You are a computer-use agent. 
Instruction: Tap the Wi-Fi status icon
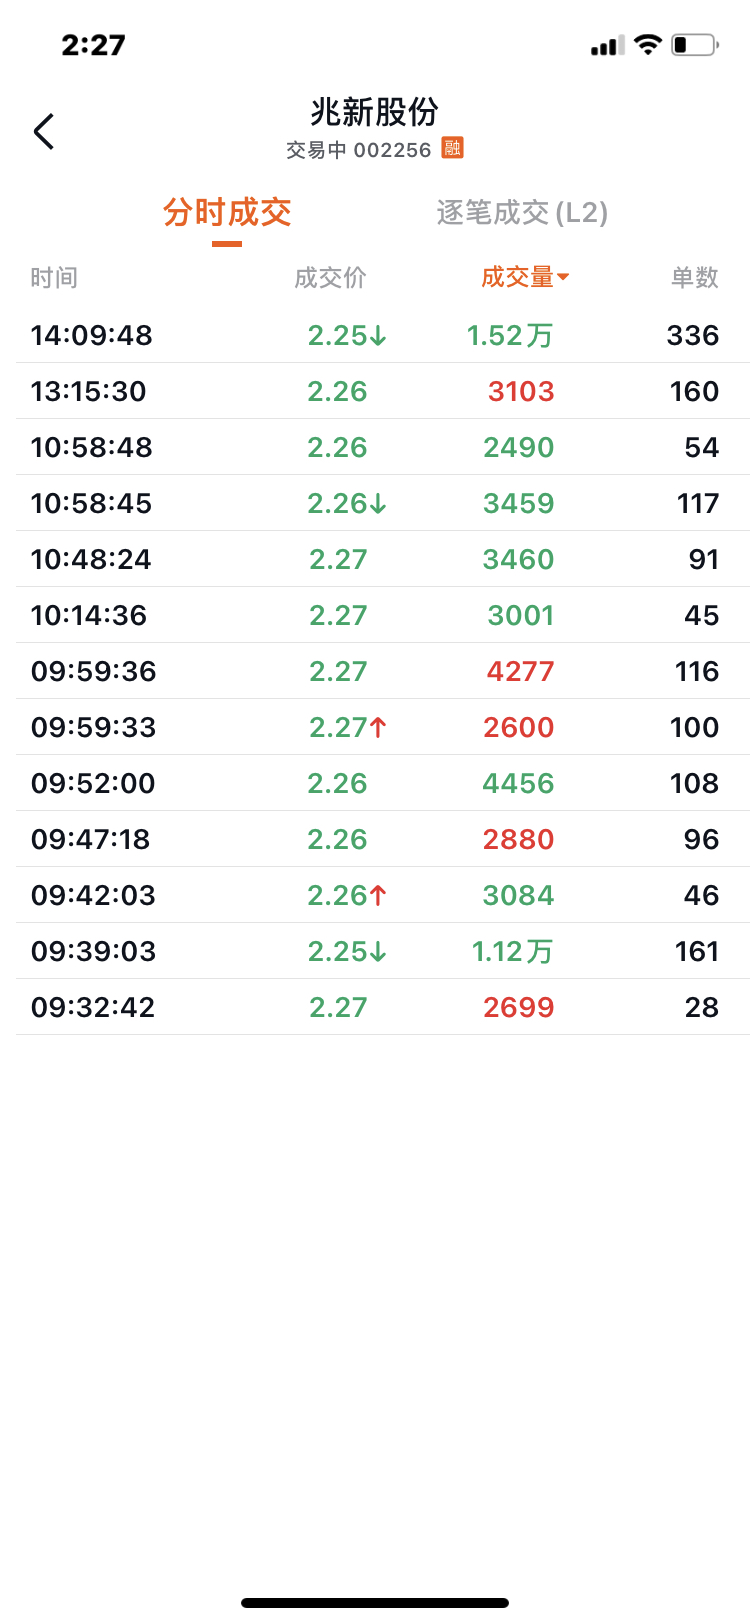648,44
